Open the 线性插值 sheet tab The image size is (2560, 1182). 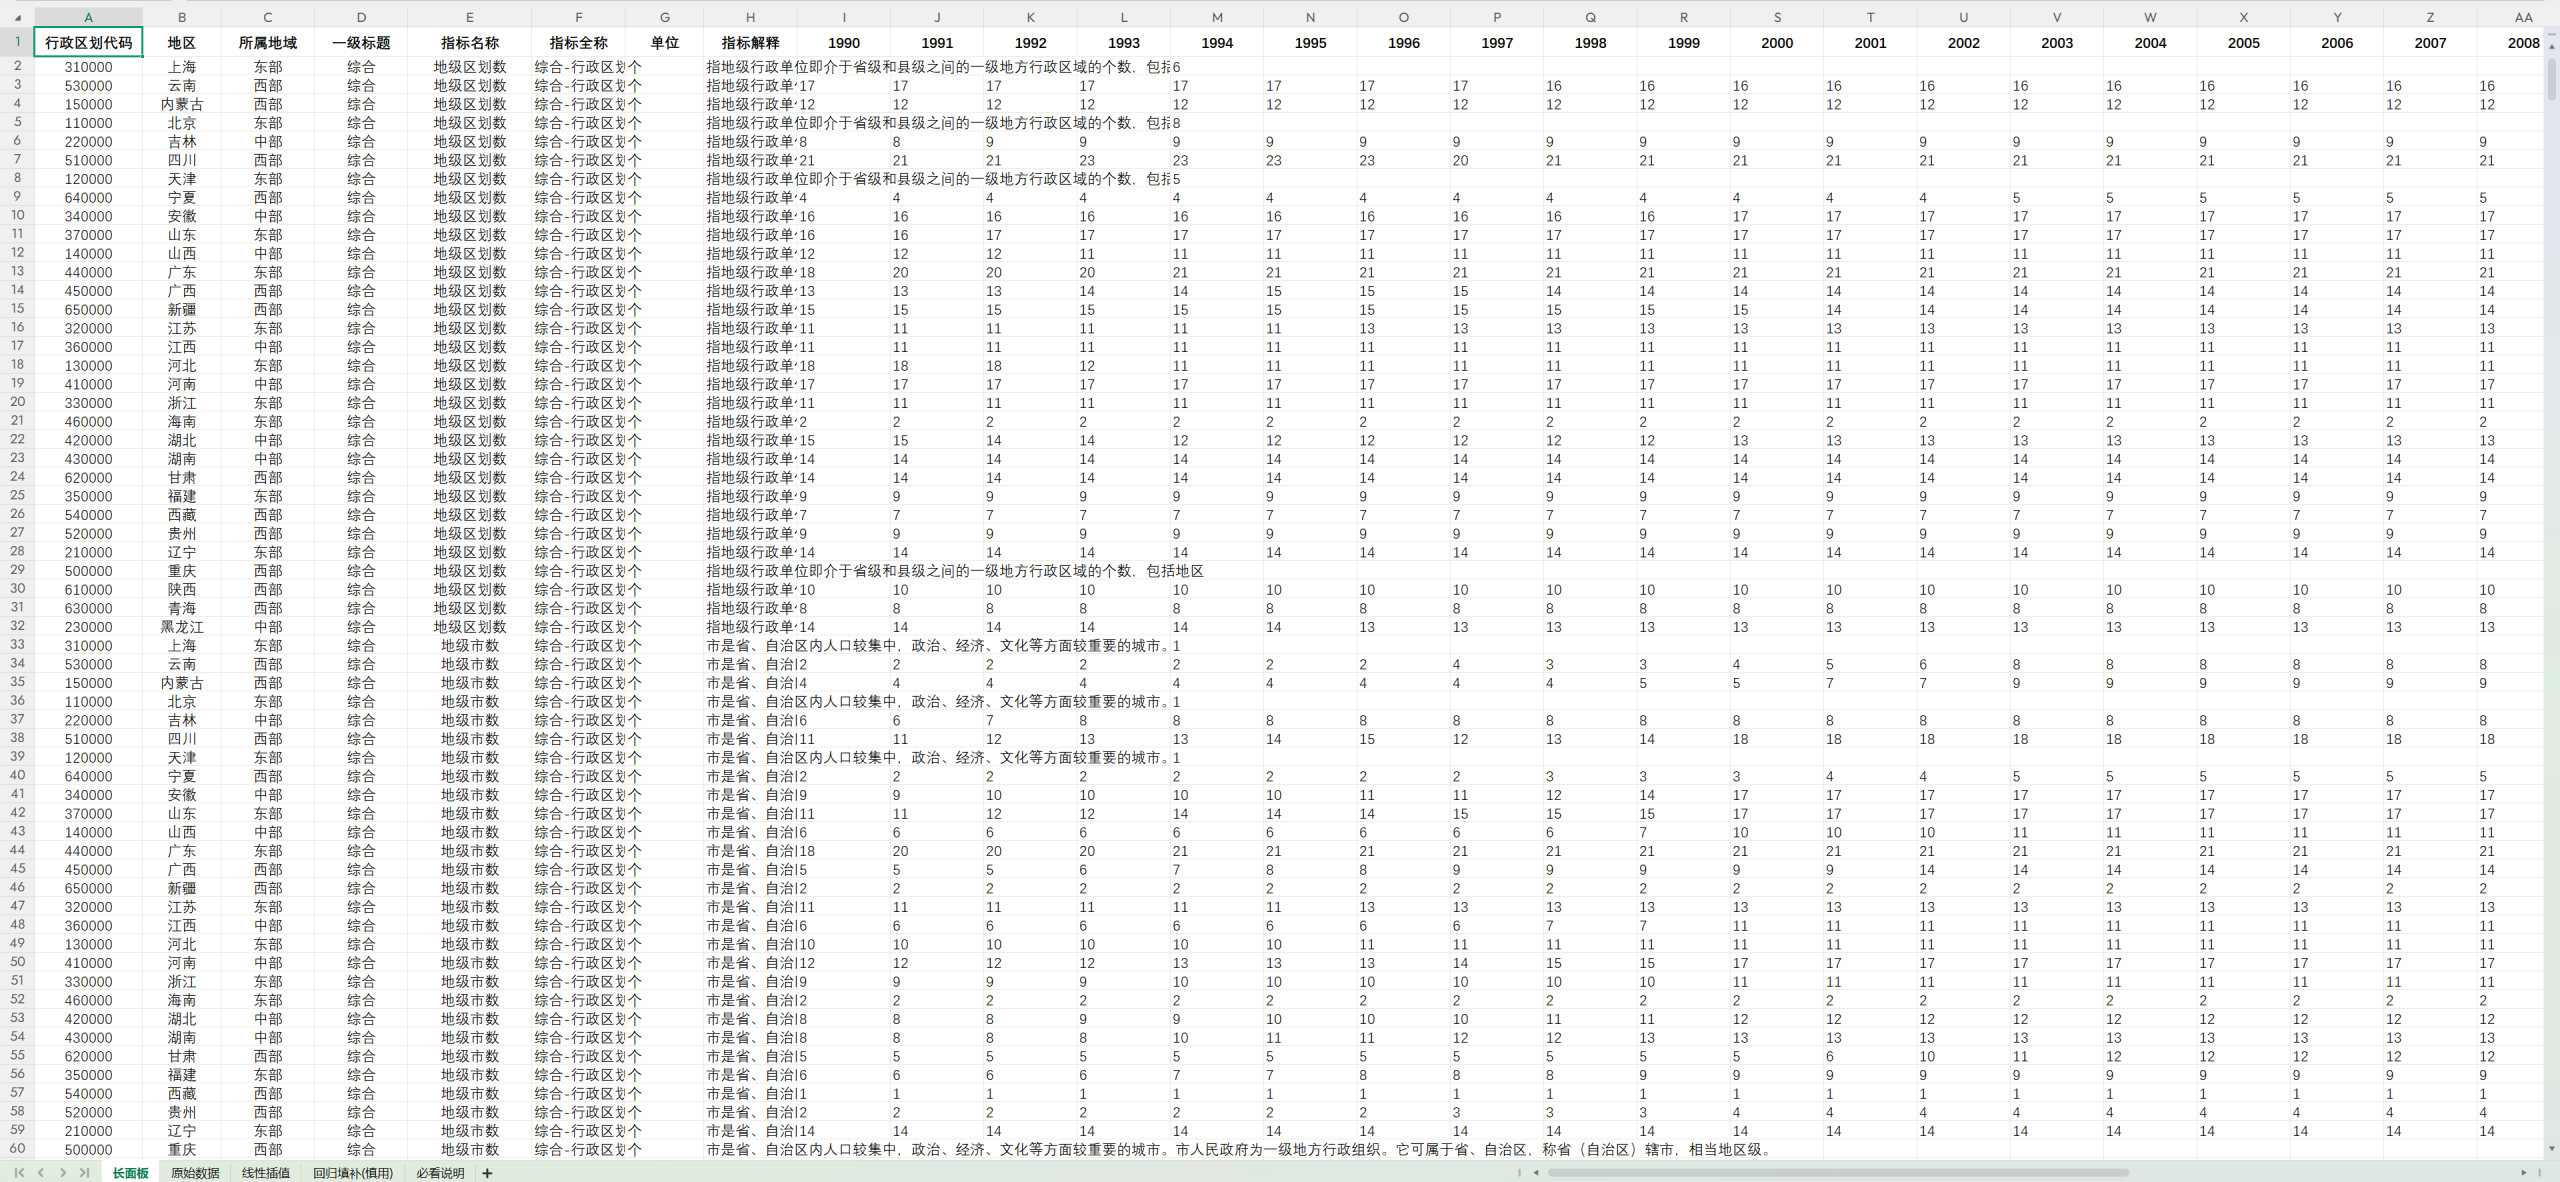(x=265, y=1173)
